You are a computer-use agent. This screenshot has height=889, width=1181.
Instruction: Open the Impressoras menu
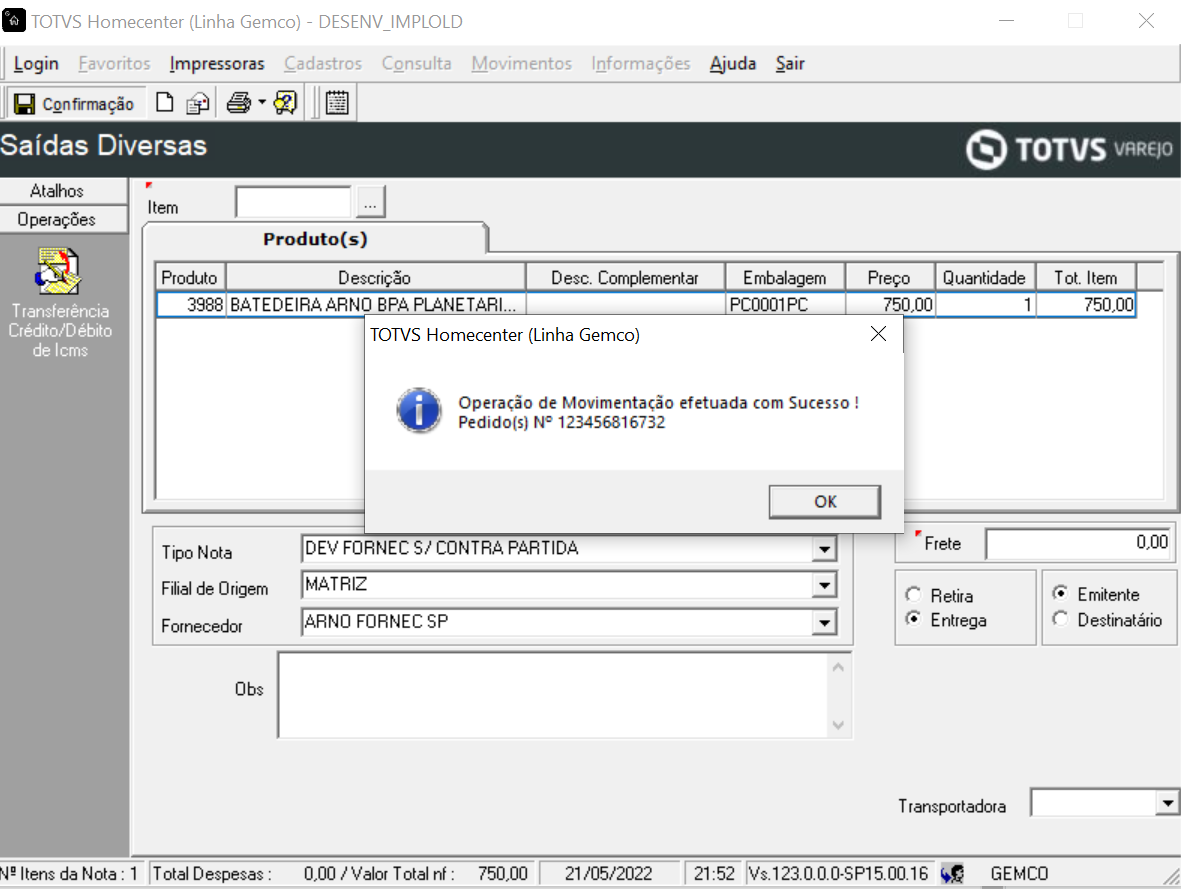coord(217,64)
